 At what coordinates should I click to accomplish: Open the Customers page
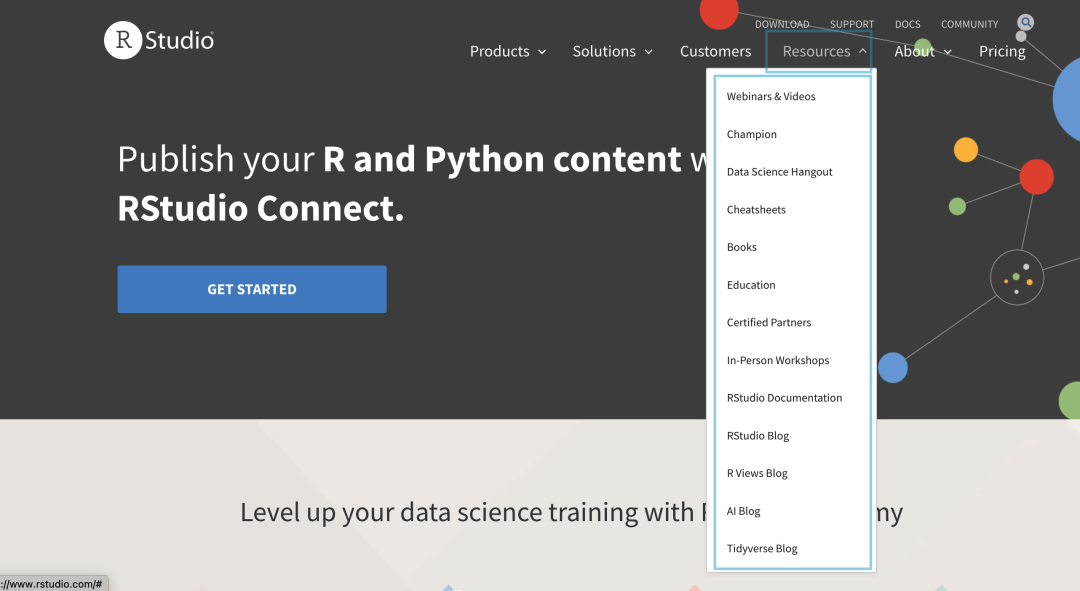click(x=715, y=51)
